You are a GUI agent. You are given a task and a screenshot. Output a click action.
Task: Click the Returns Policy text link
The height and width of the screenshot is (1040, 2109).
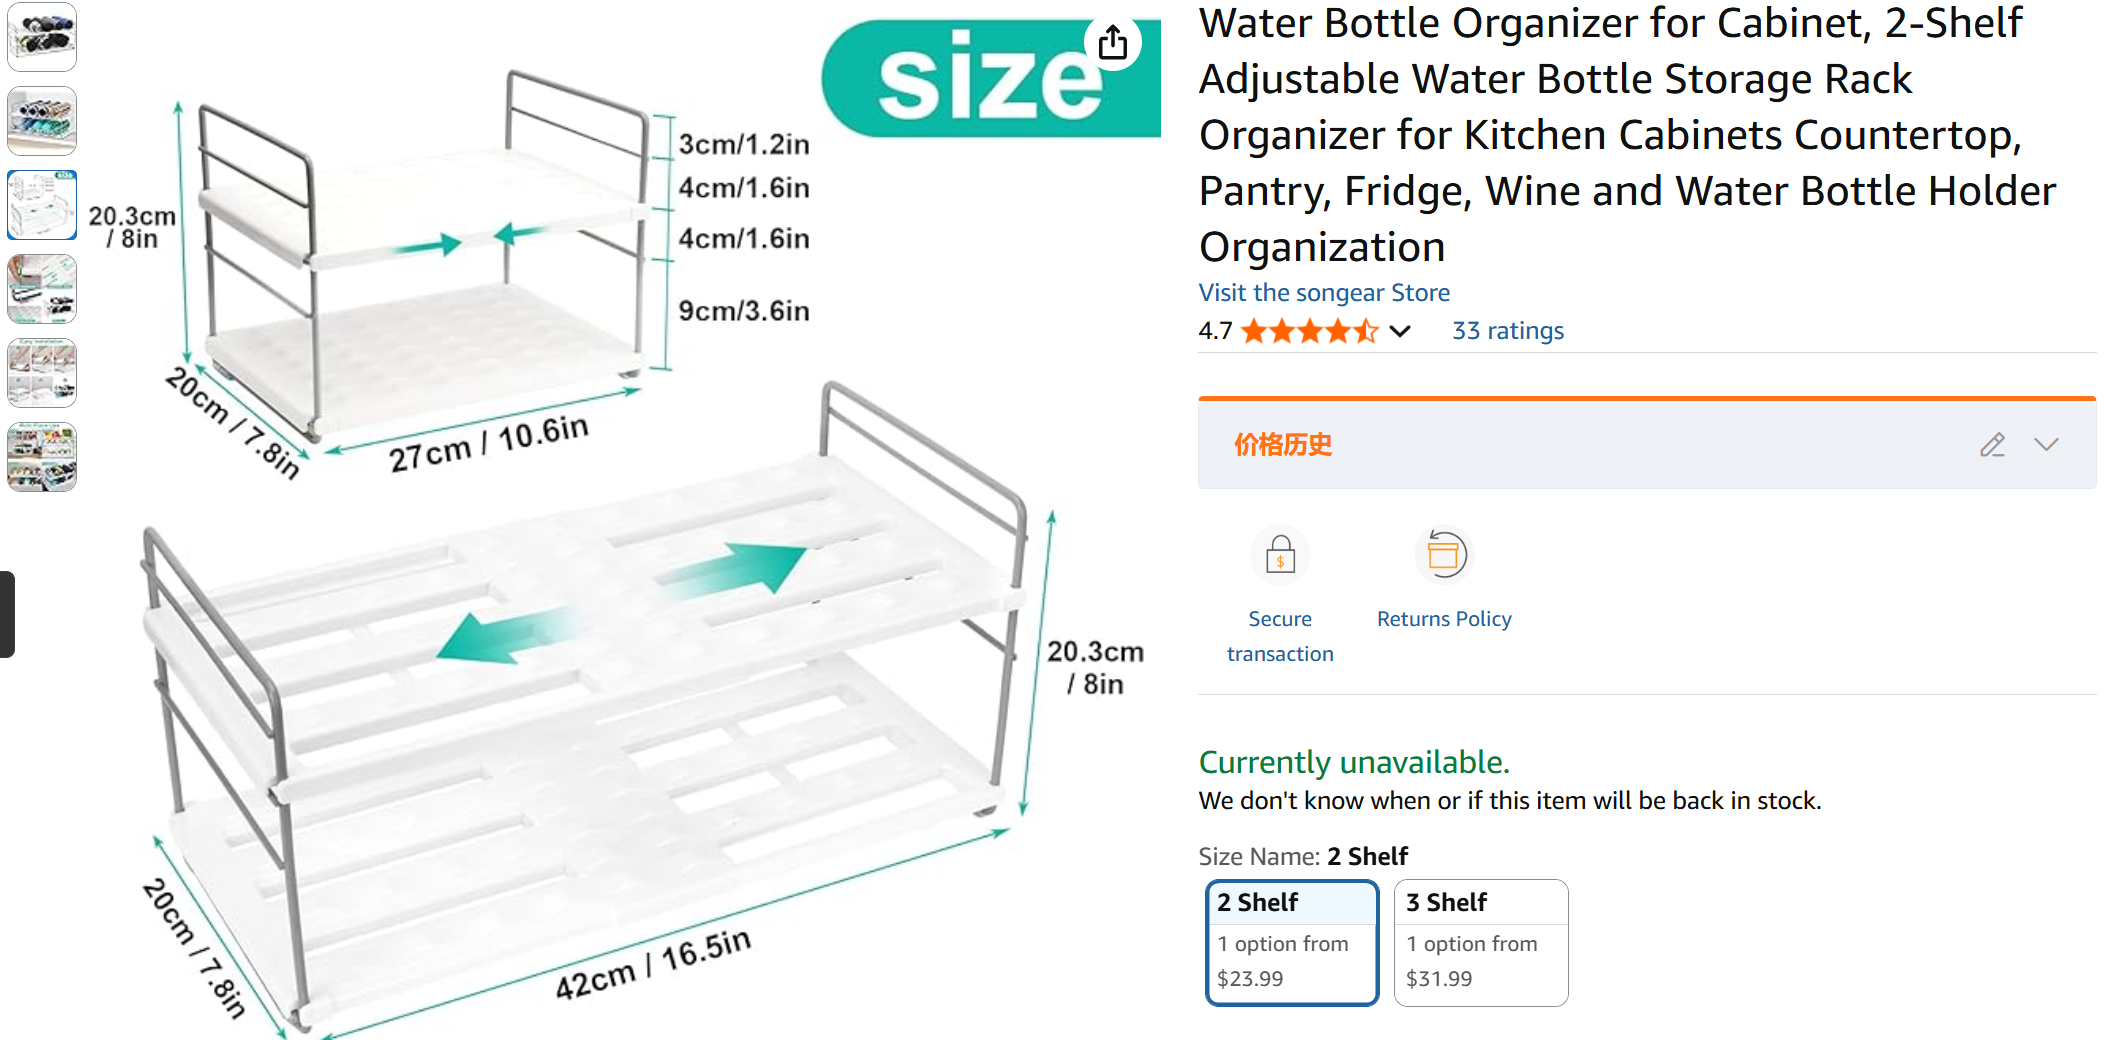1443,619
